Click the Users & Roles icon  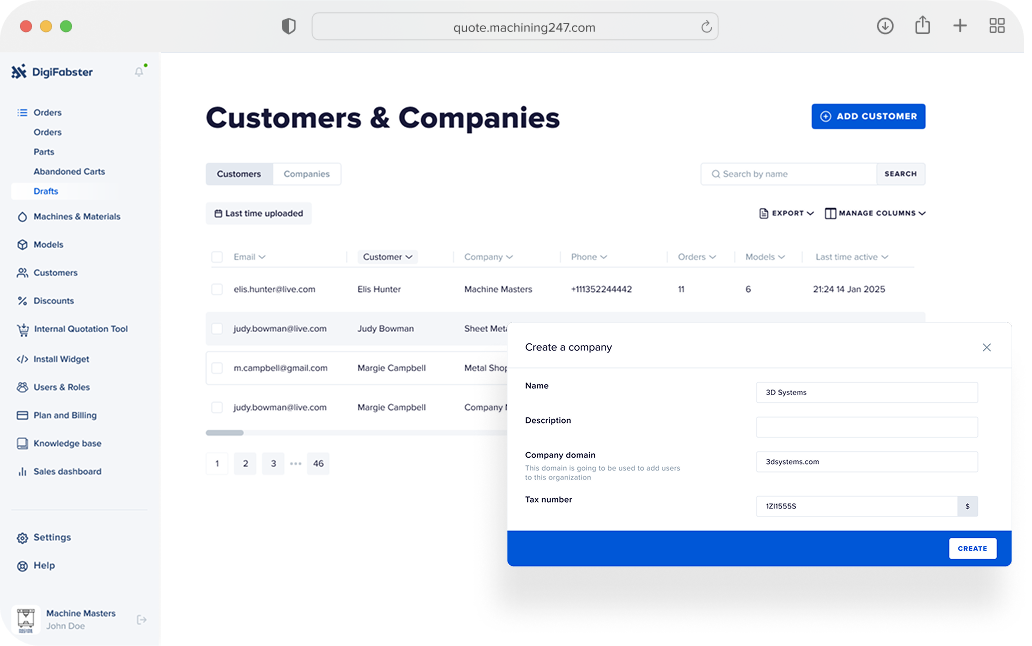point(22,387)
